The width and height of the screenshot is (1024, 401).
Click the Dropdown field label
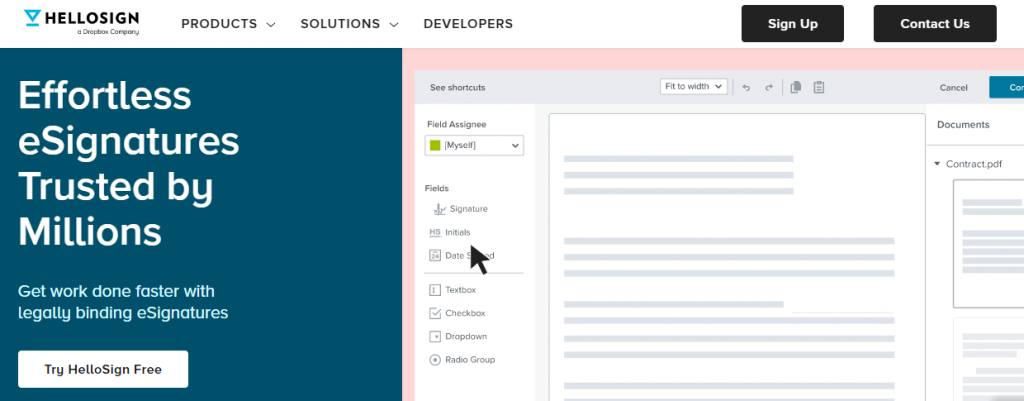466,336
